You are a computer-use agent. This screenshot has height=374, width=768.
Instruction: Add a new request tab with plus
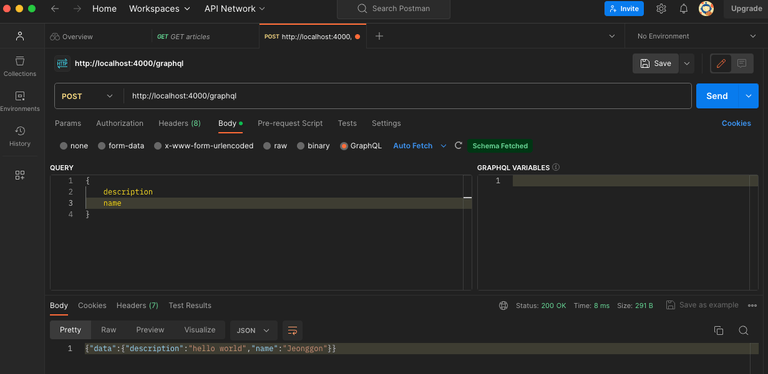379,36
